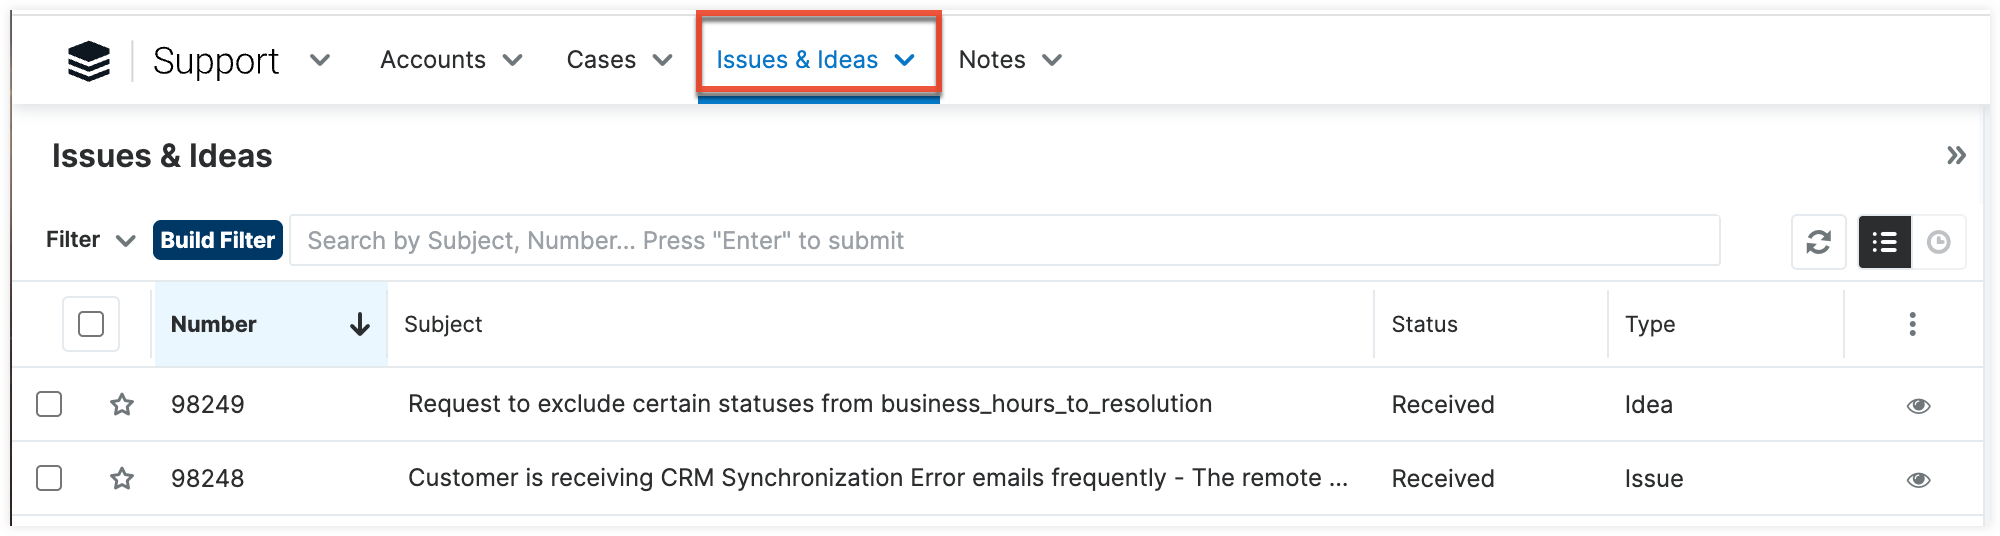
Task: Open the Notes tab
Action: [992, 60]
